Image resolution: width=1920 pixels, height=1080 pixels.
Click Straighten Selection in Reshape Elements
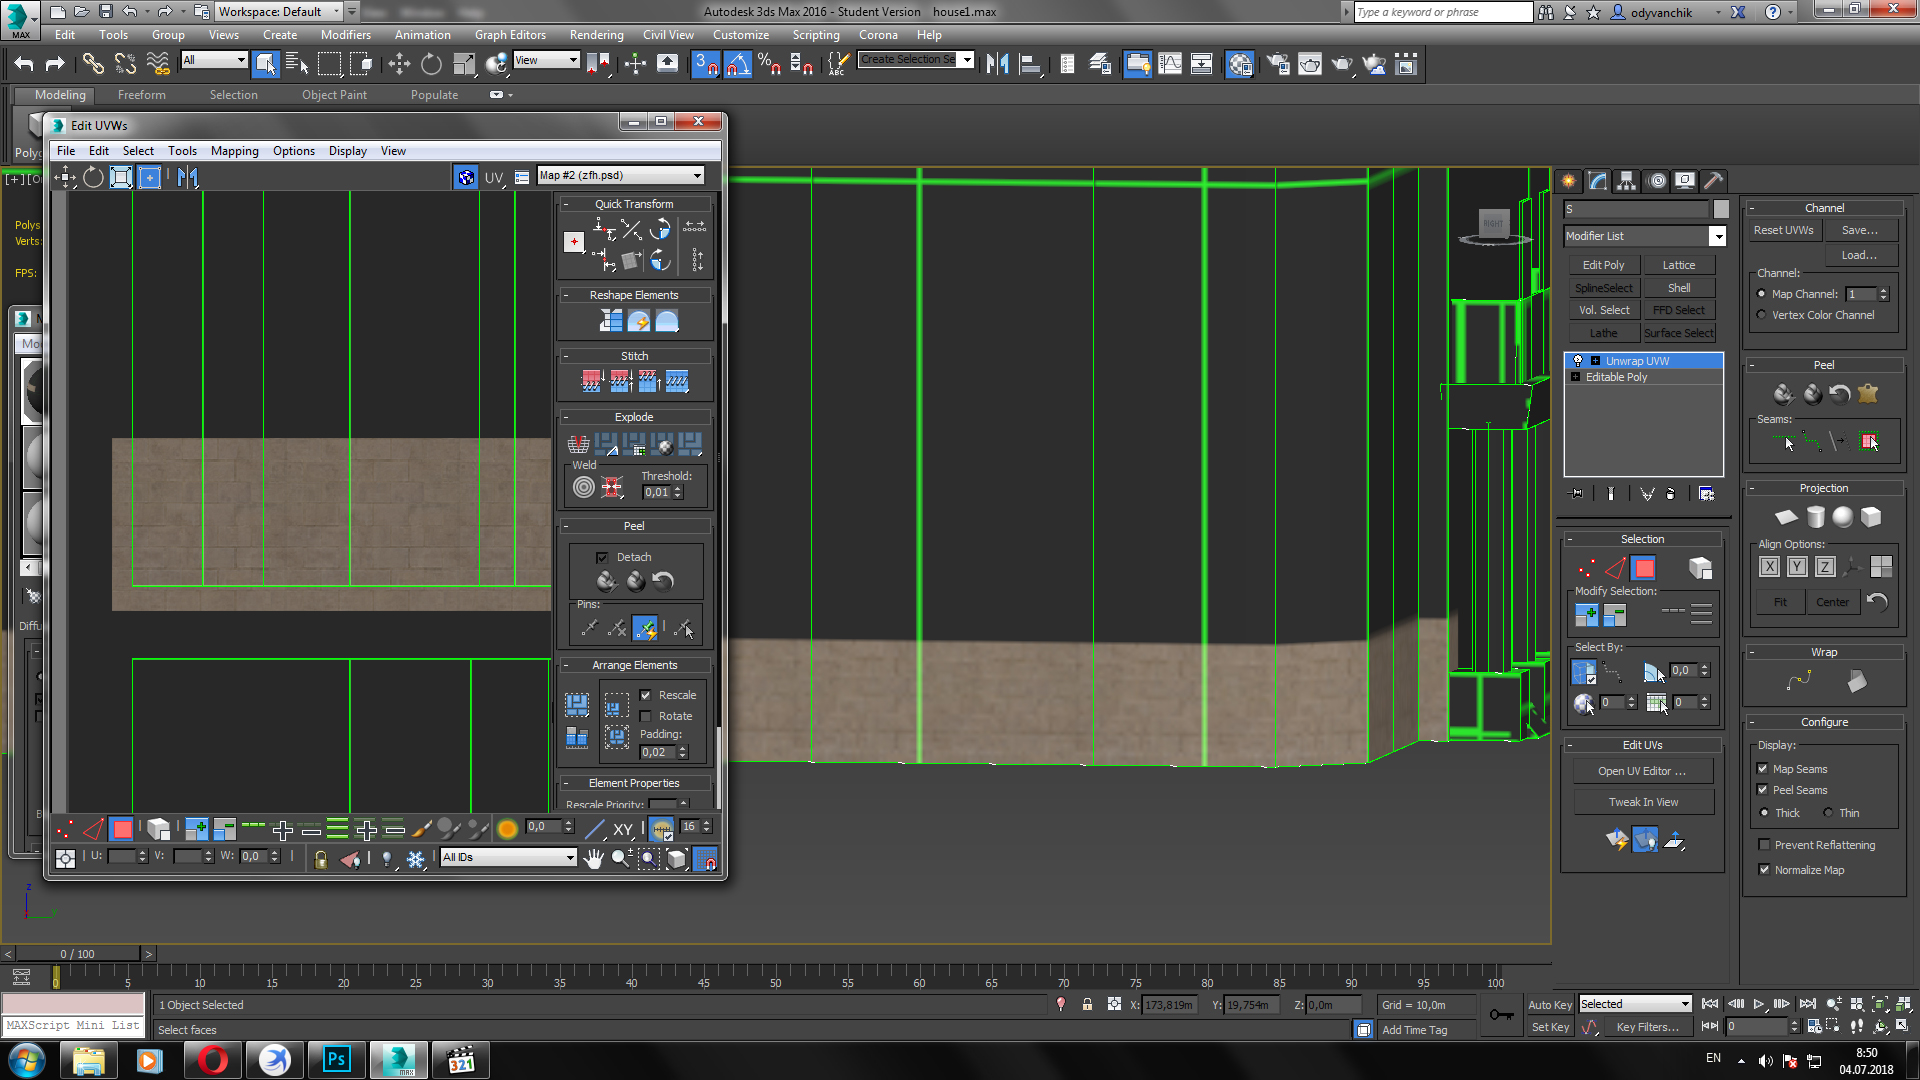[611, 321]
